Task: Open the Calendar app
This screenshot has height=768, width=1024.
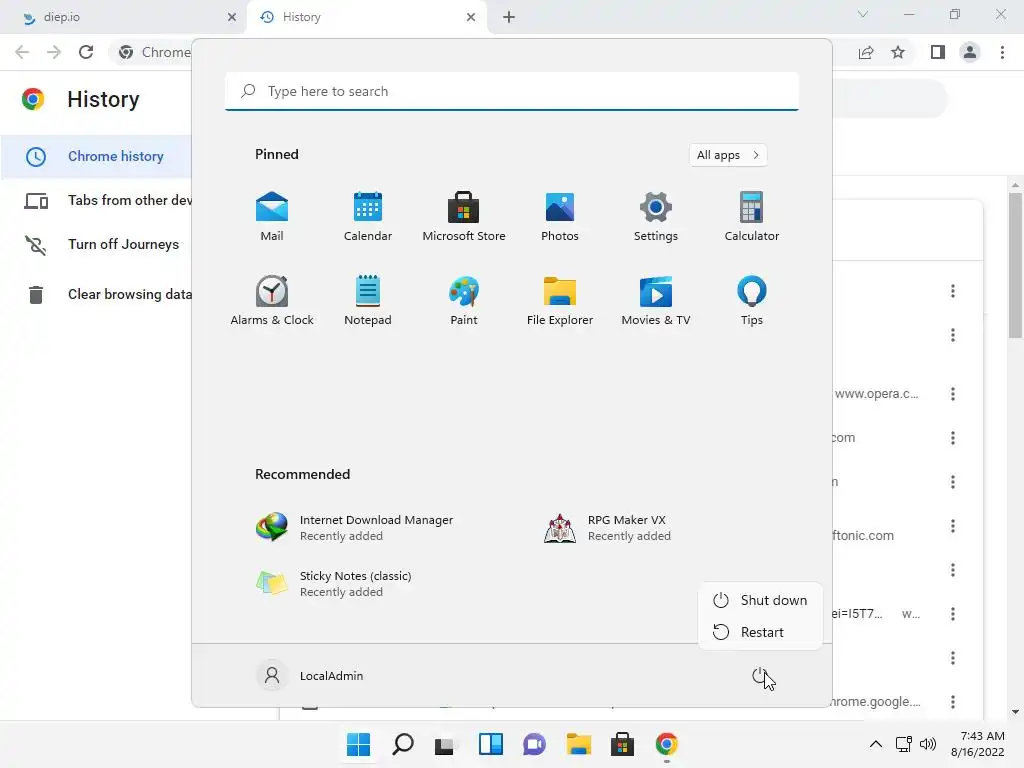Action: click(368, 217)
